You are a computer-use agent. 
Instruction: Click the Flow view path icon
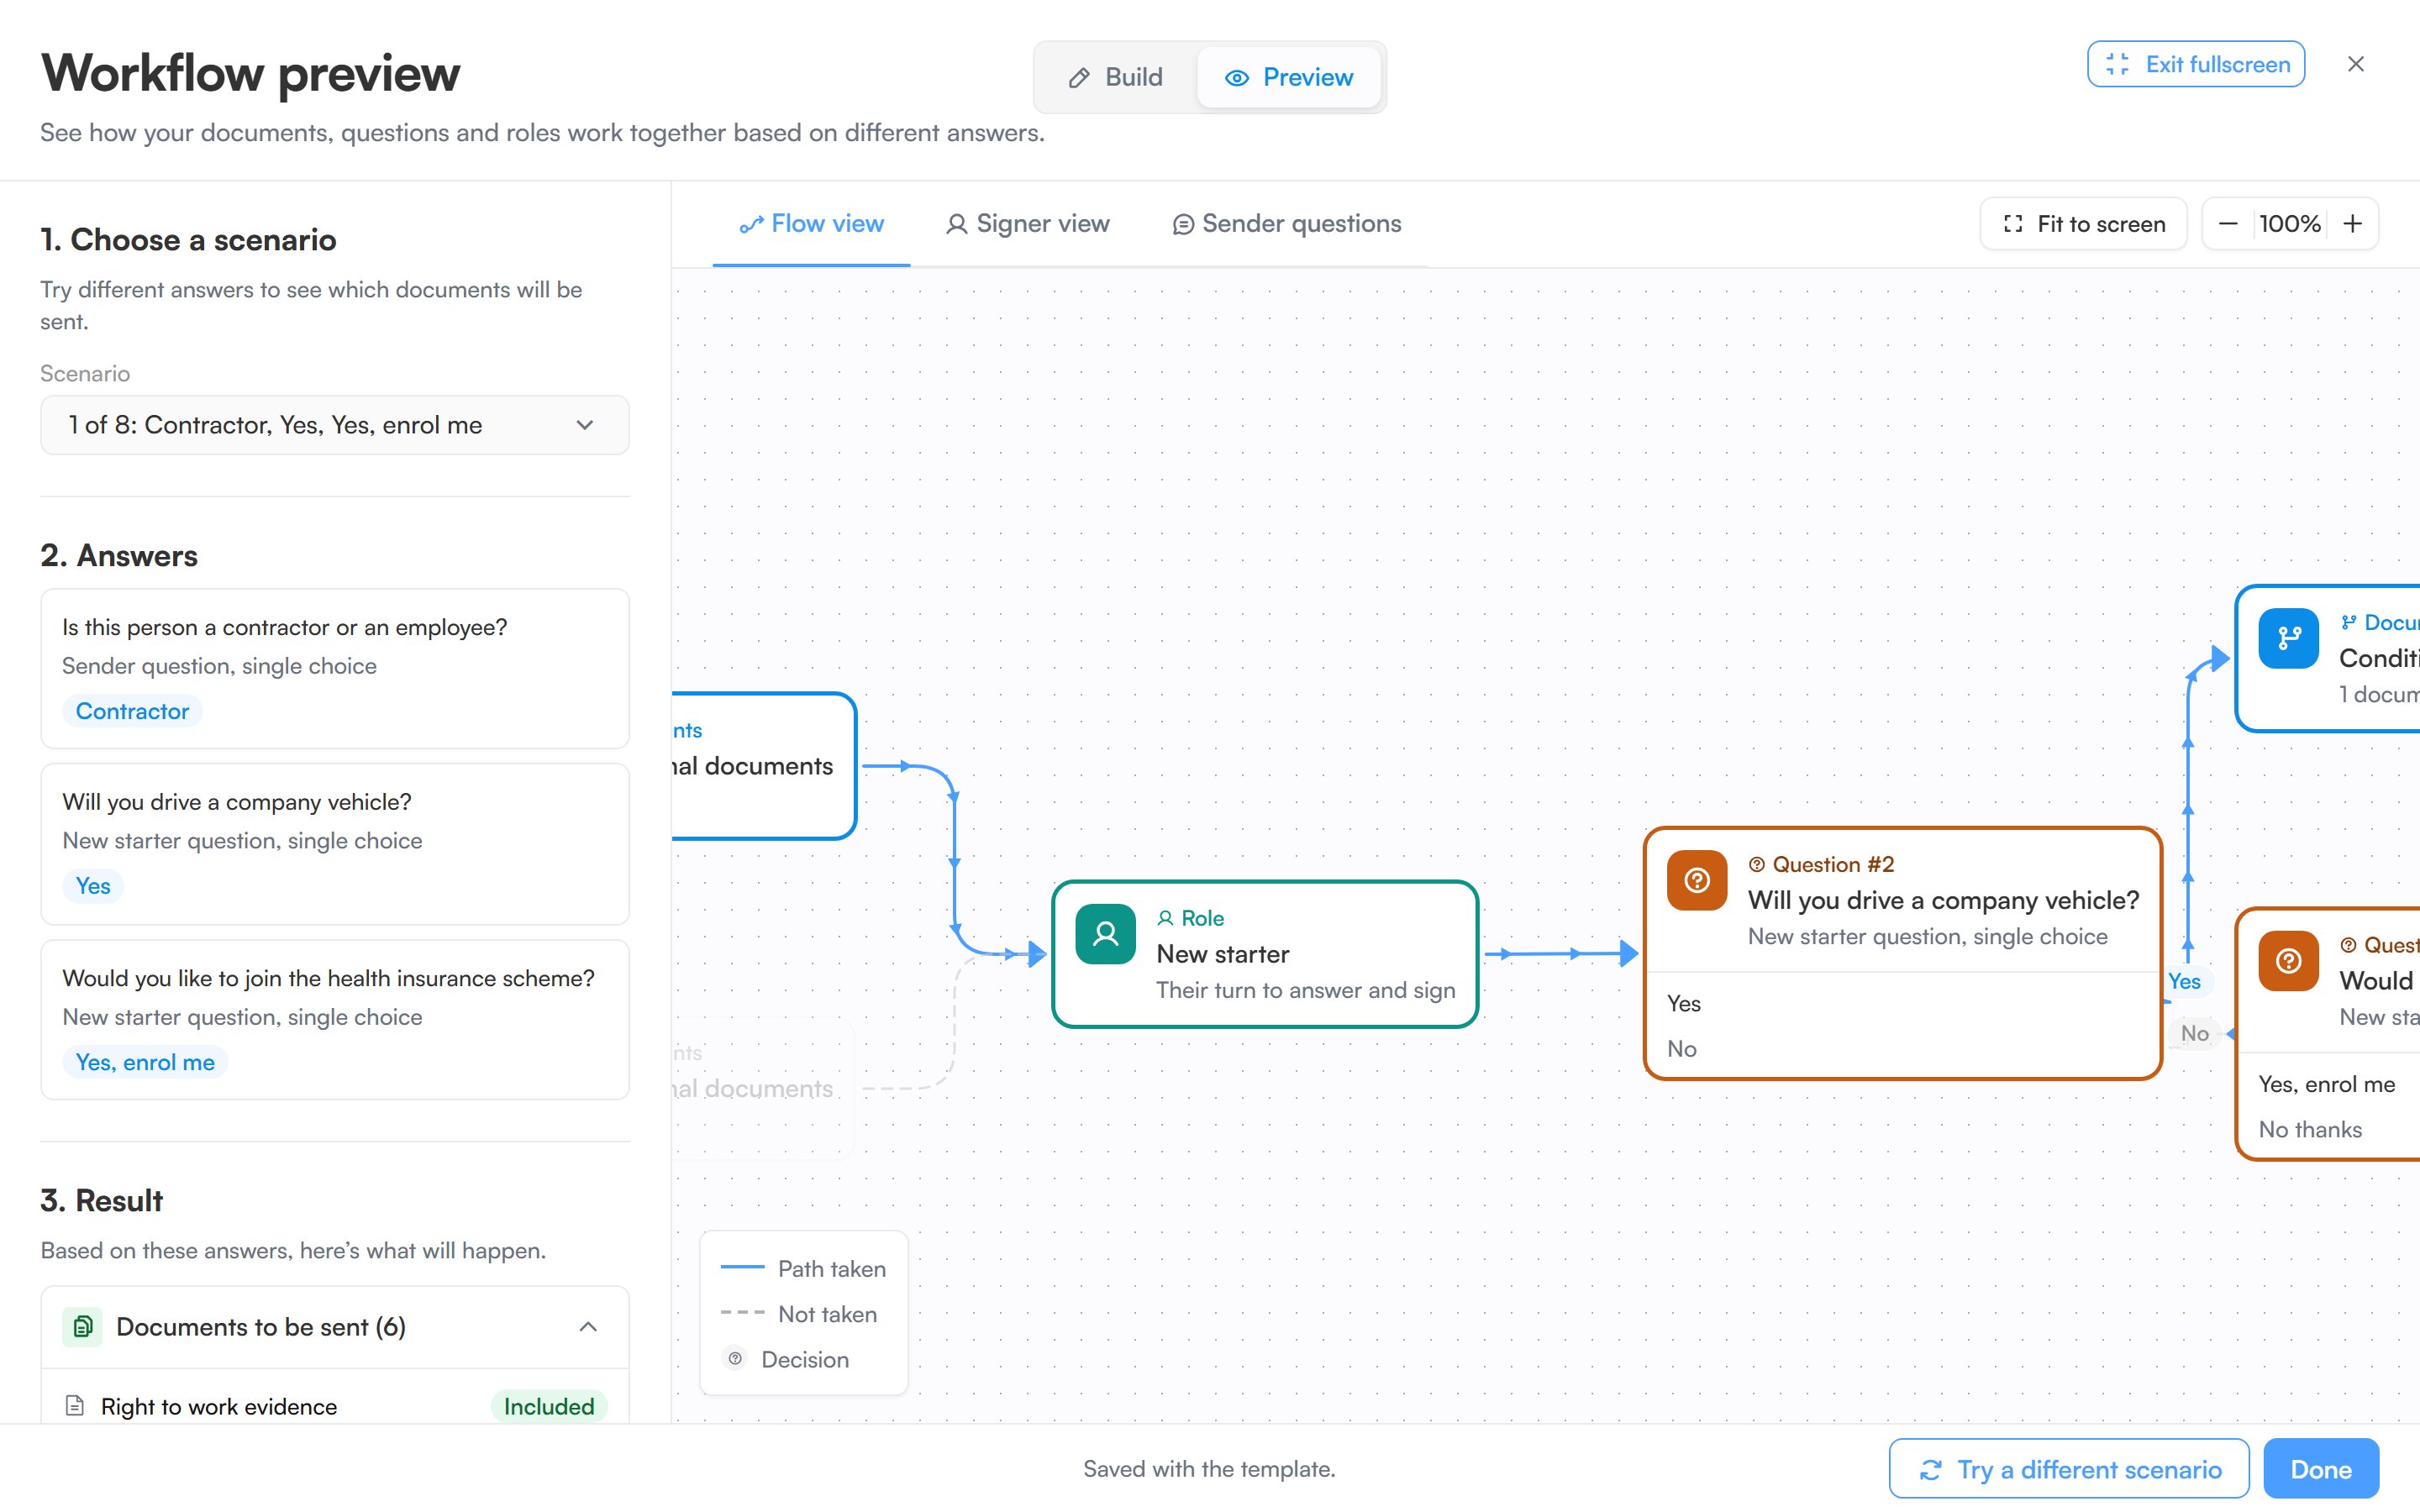[x=751, y=225]
